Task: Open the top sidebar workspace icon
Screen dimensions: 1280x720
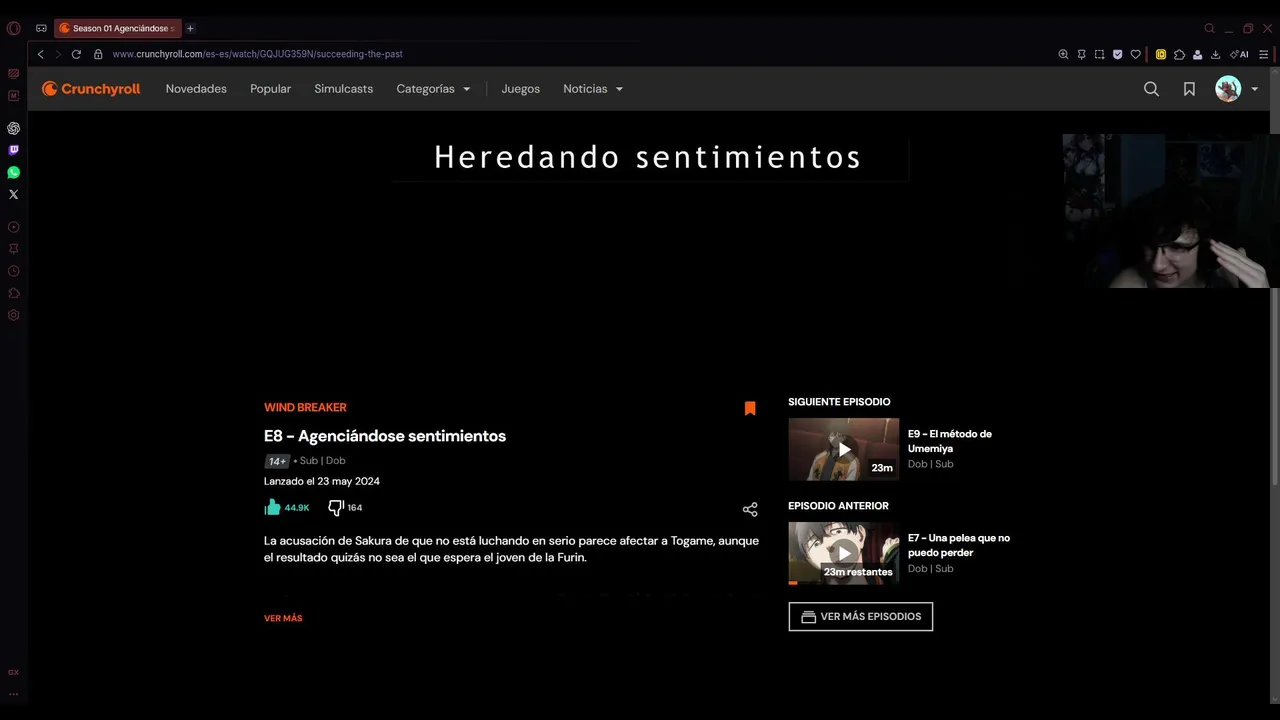Action: (x=13, y=74)
